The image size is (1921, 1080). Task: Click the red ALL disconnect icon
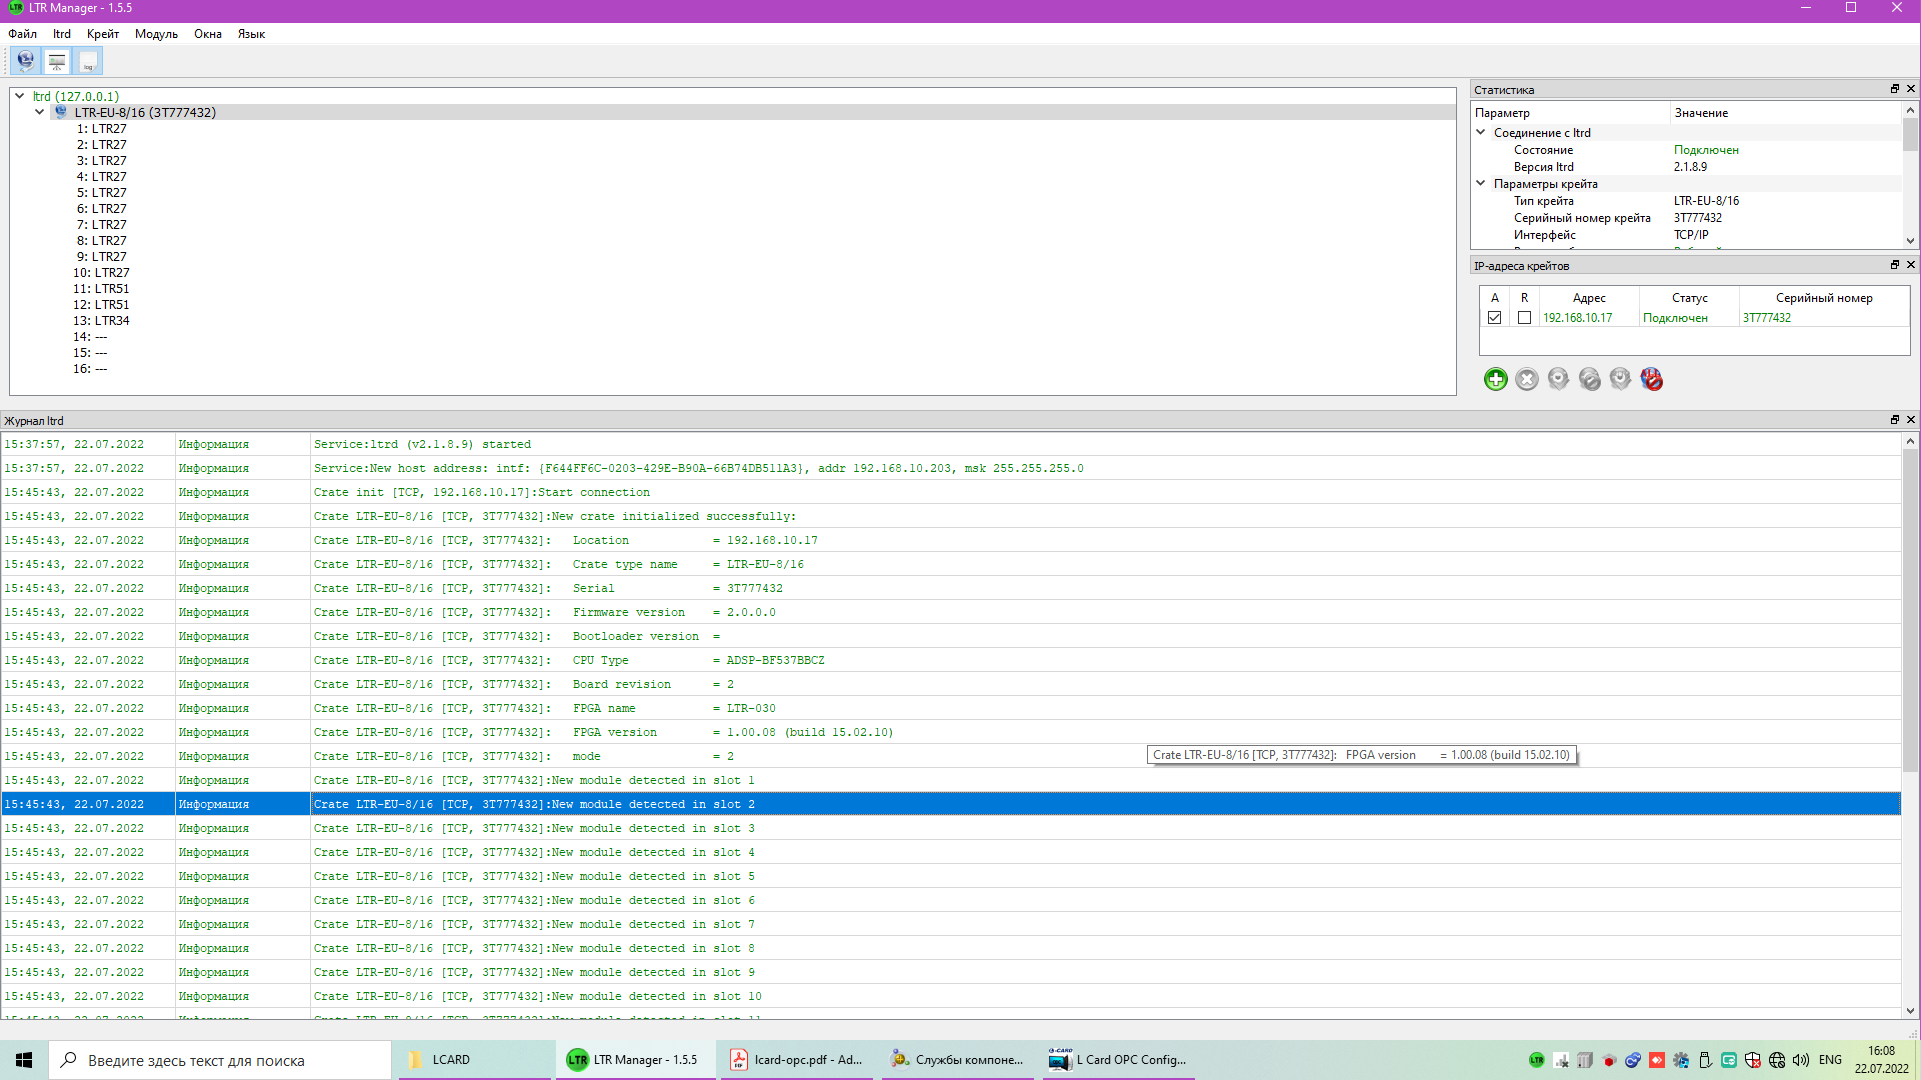1652,379
